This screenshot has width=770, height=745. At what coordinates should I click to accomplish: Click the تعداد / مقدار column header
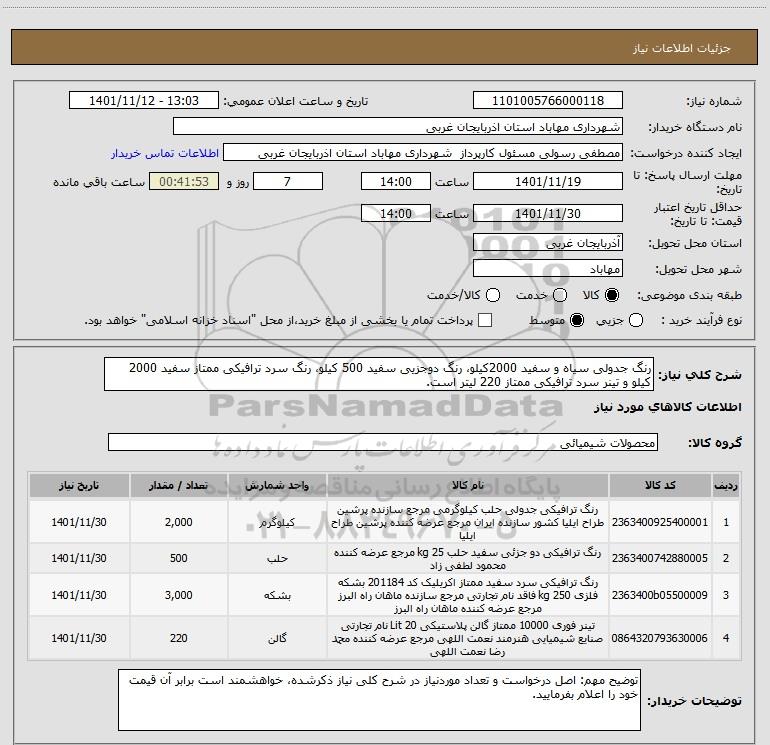179,485
